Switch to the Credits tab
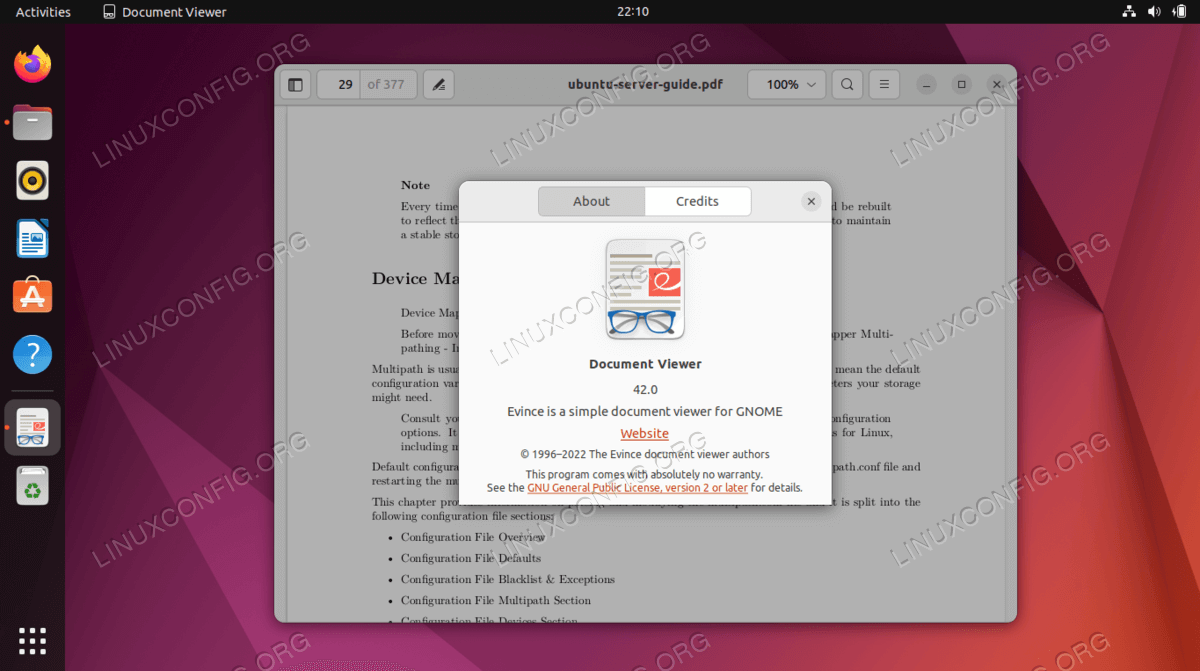 pyautogui.click(x=697, y=201)
